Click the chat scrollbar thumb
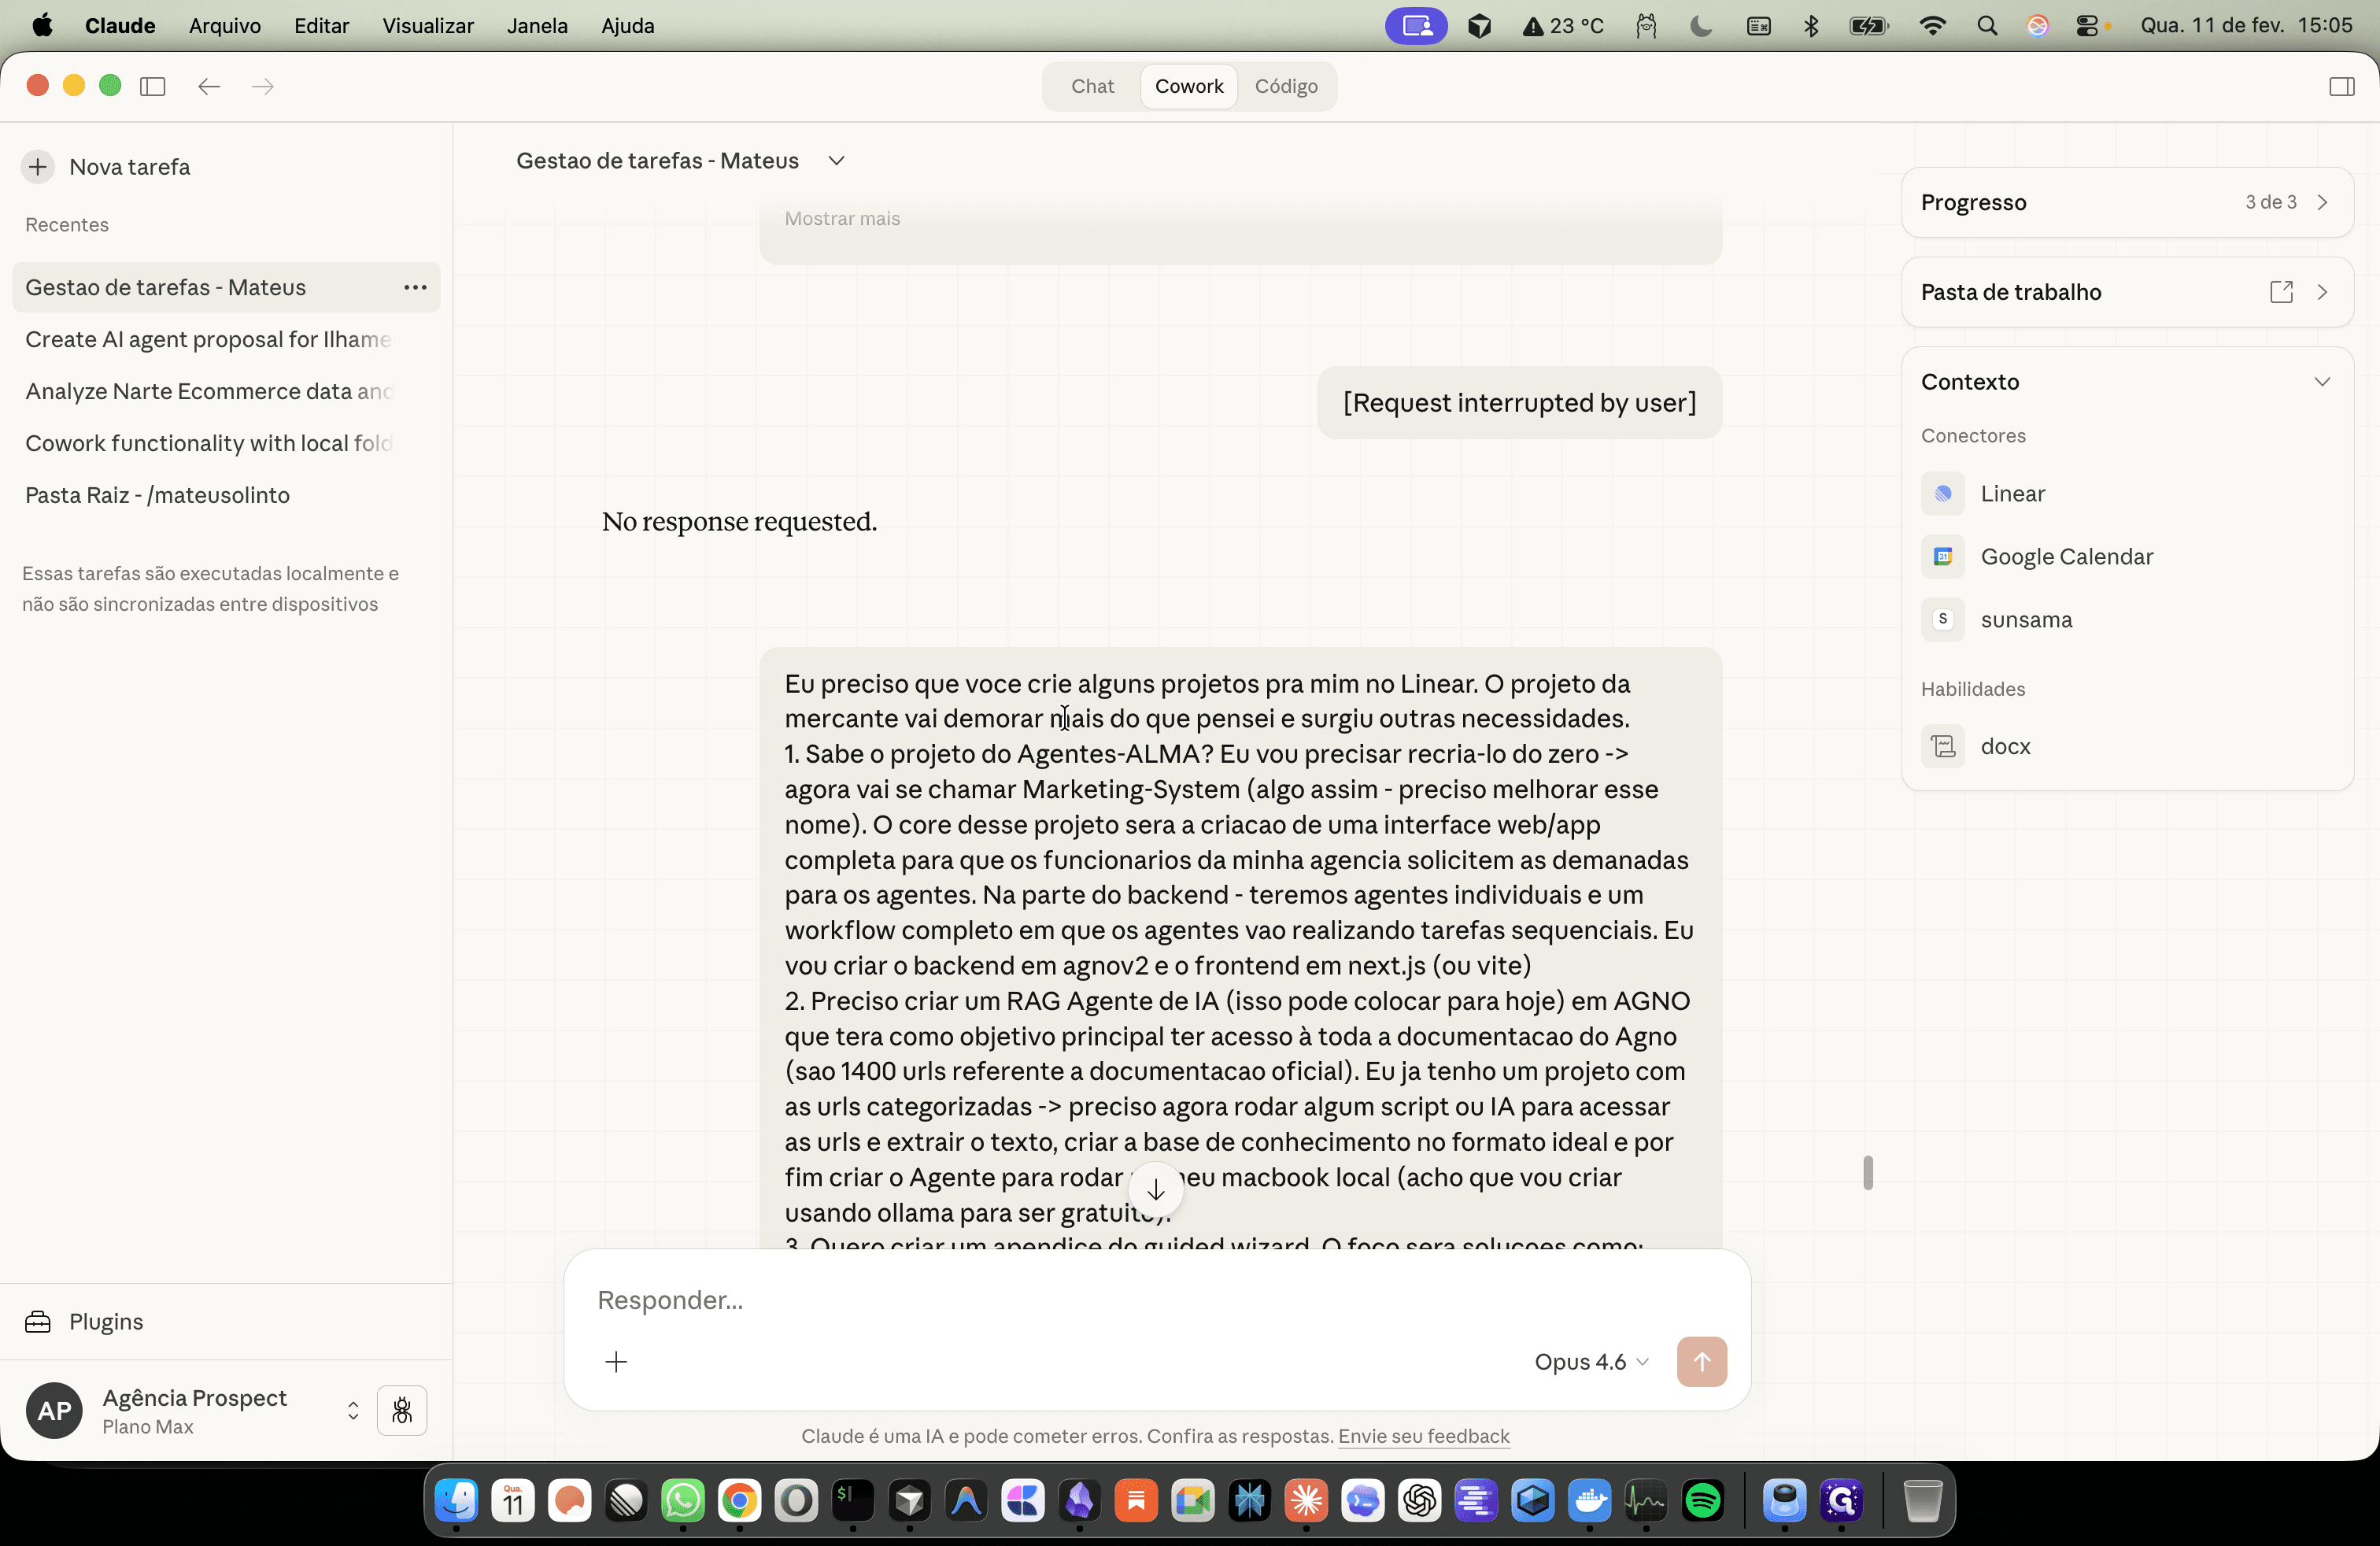Image resolution: width=2380 pixels, height=1546 pixels. 1867,1173
